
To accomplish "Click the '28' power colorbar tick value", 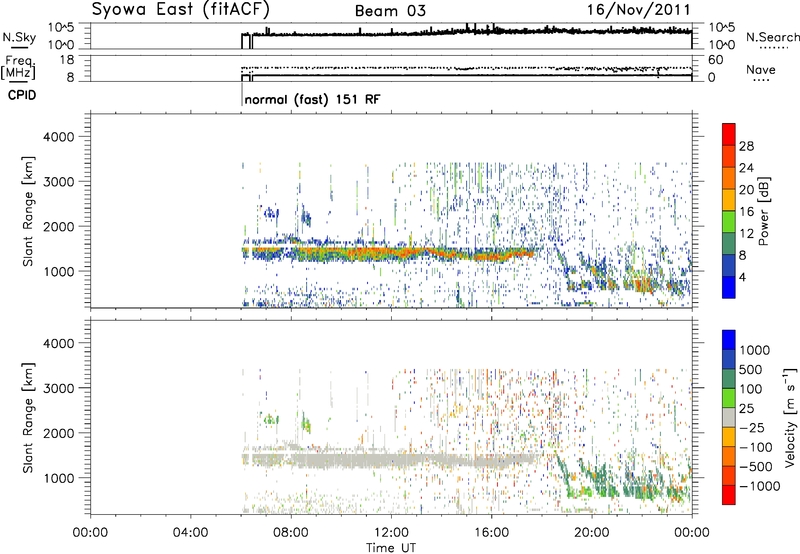I will coord(746,147).
